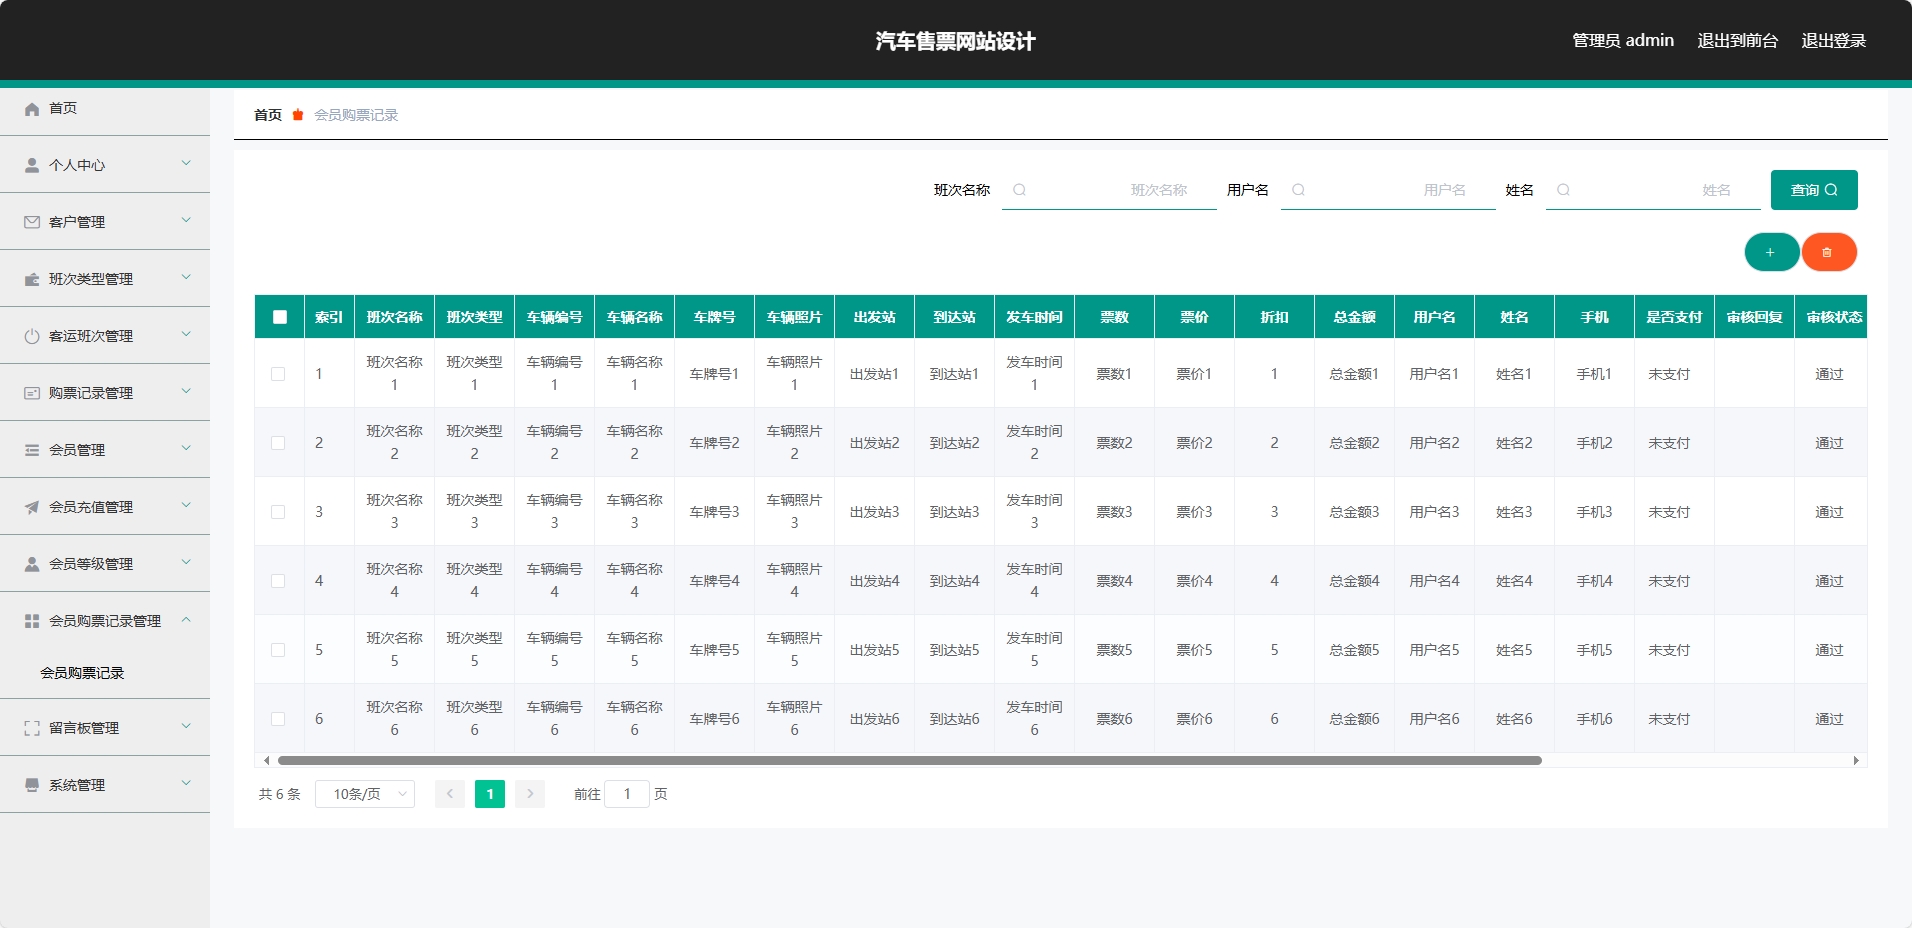Expand the 会员管理 menu chevron
Image resolution: width=1912 pixels, height=928 pixels.
click(186, 449)
